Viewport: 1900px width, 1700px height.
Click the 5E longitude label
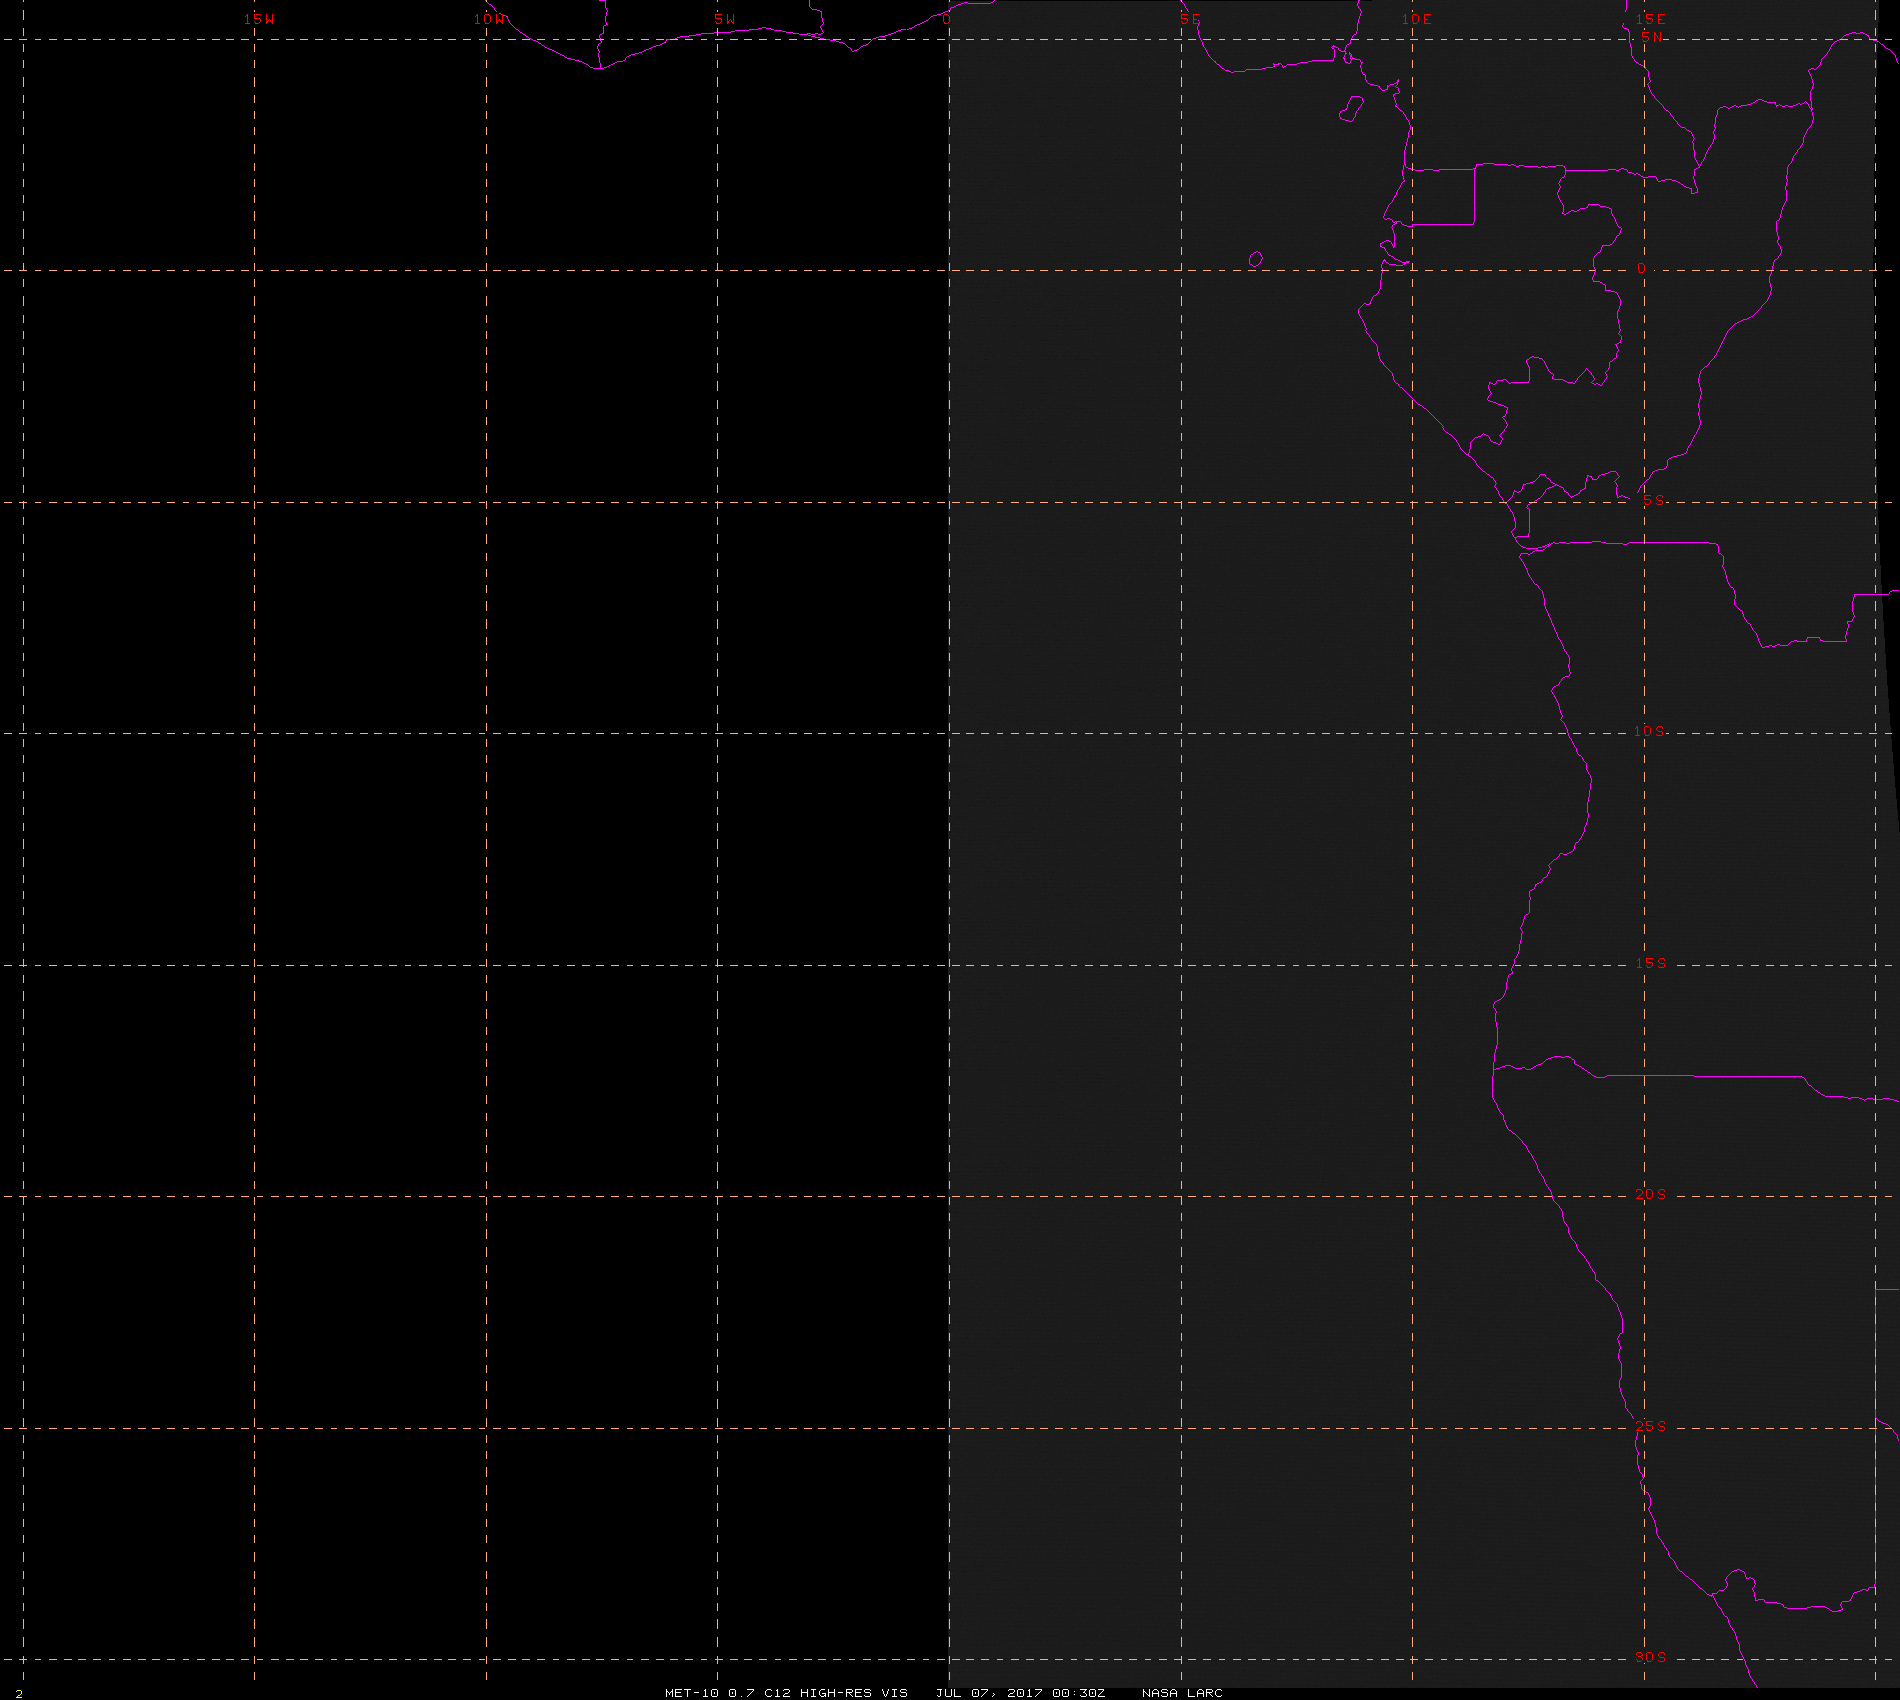(1190, 19)
